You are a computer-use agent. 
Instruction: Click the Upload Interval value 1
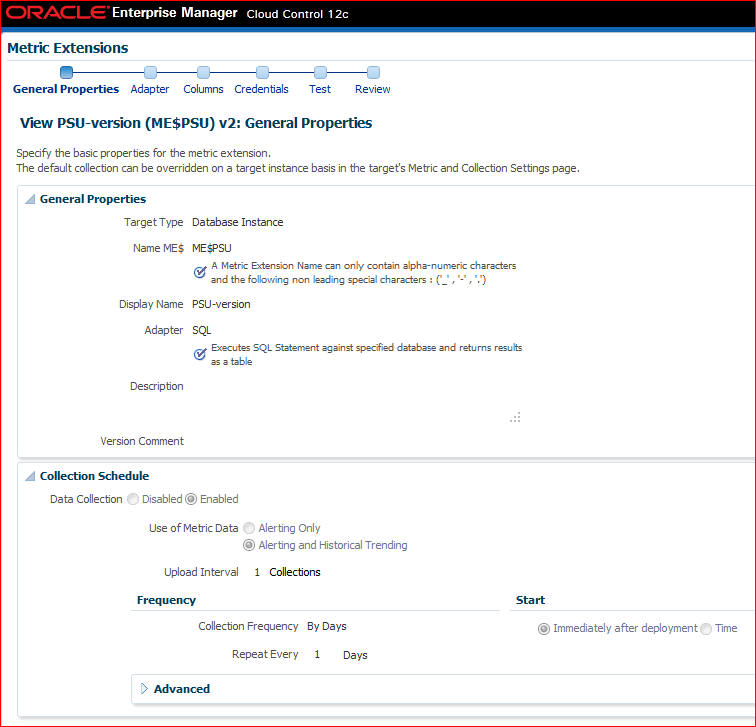(257, 572)
